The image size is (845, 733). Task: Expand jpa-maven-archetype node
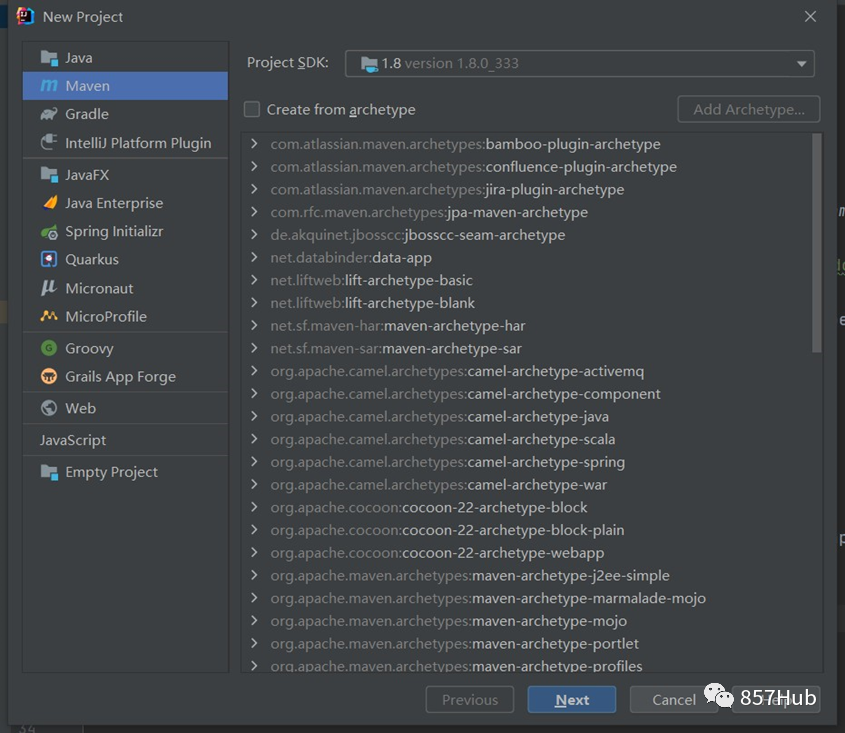click(254, 212)
